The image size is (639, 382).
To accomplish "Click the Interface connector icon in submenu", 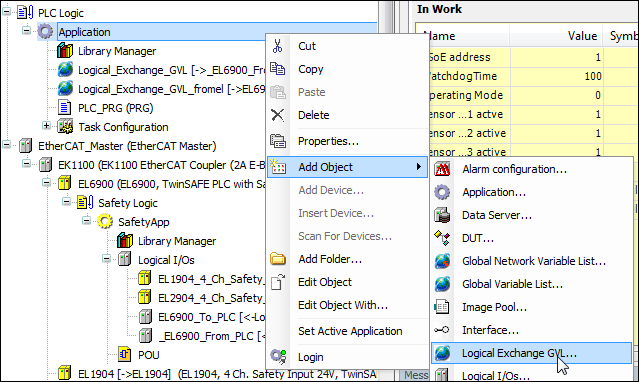I will [442, 329].
